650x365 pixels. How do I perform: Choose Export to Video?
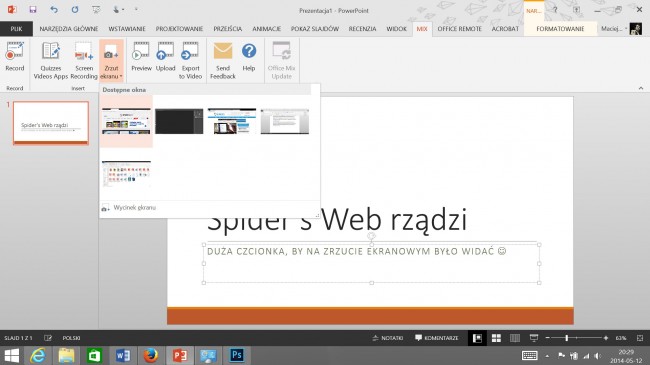[190, 61]
